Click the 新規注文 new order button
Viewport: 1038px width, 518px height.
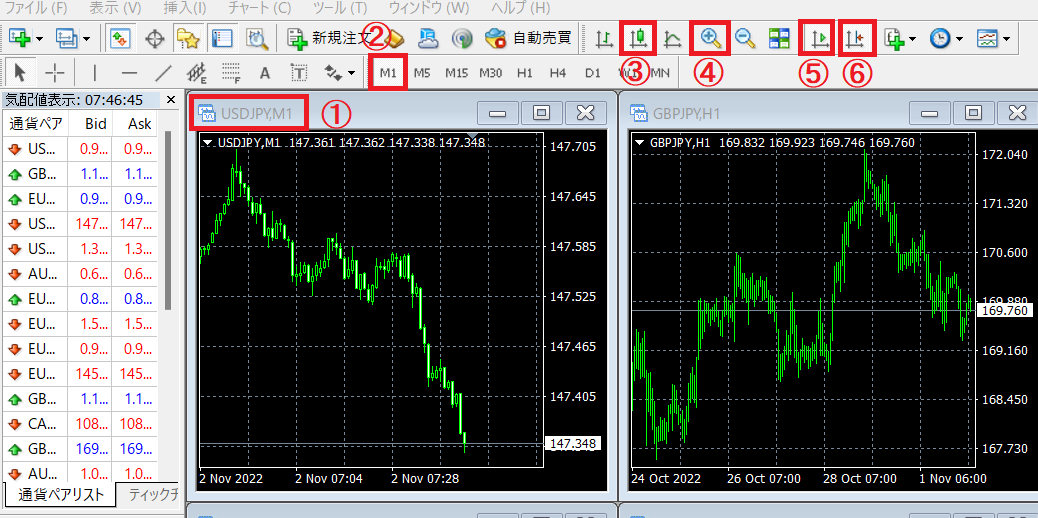330,39
